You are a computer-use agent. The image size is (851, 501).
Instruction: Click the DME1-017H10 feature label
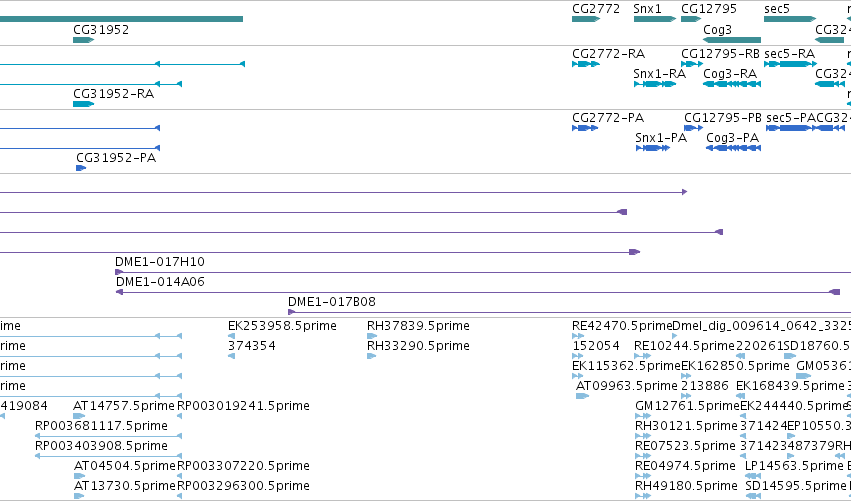[160, 262]
